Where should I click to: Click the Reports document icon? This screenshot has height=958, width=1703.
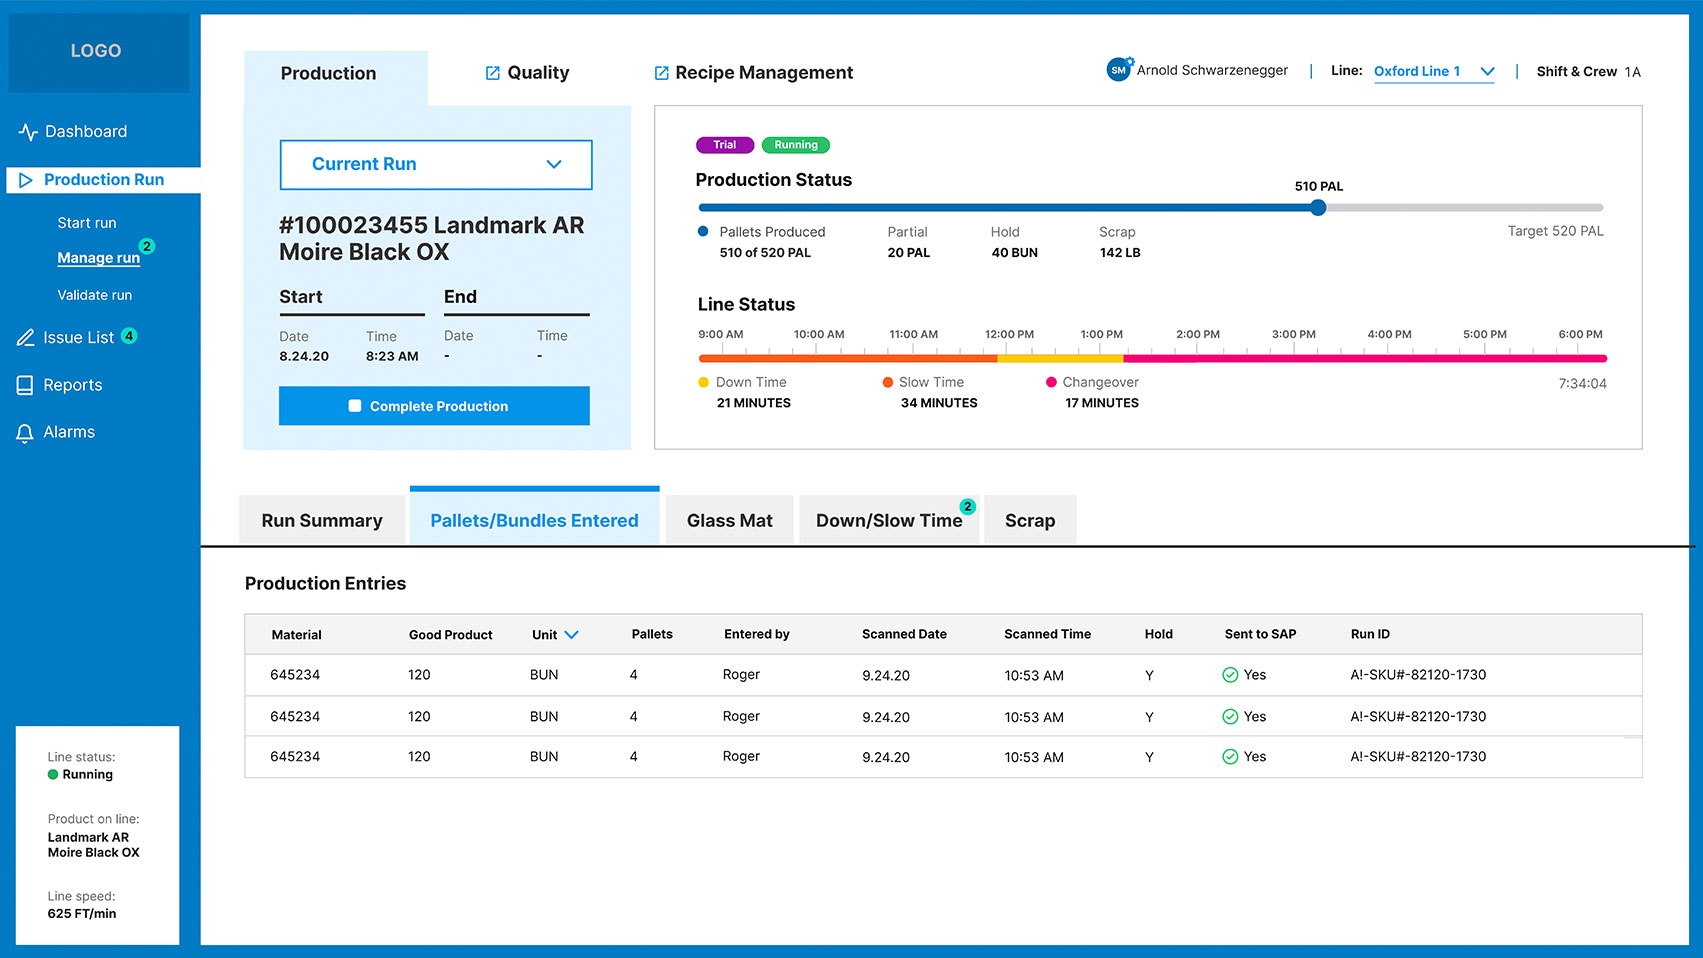pos(25,385)
